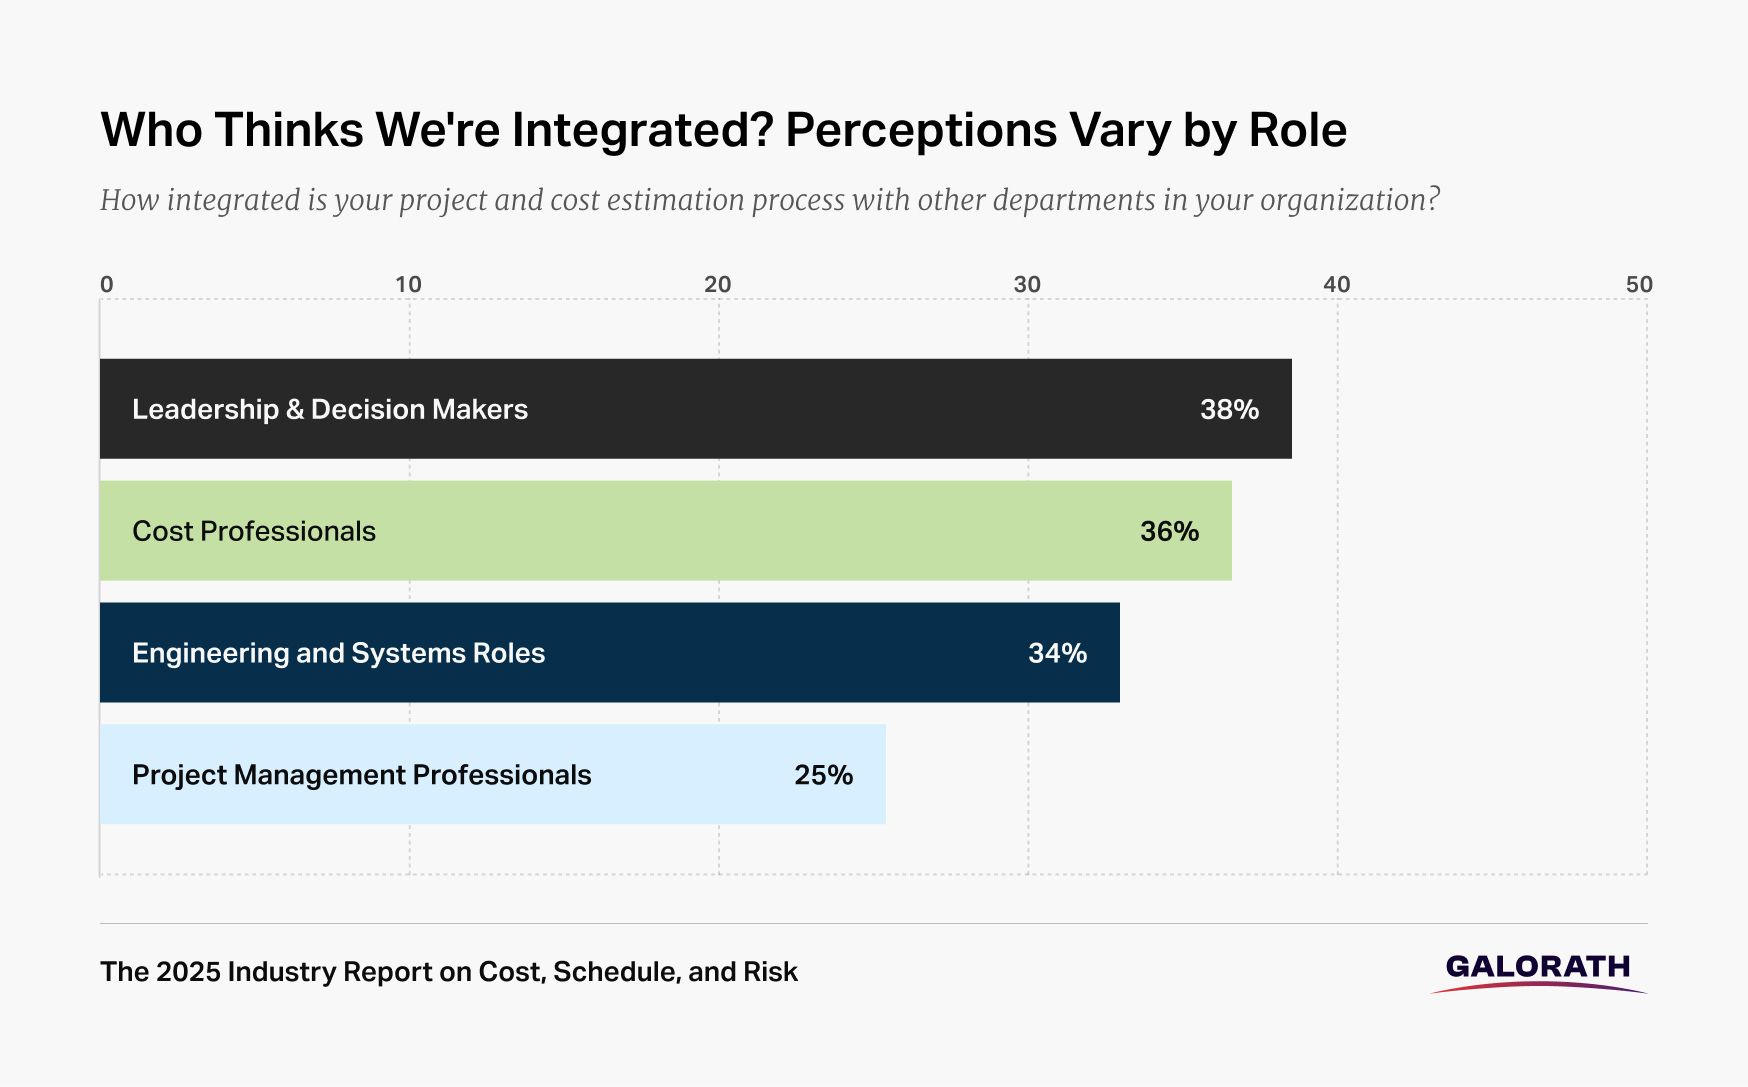Select the 34% value on the navy bar
This screenshot has height=1087, width=1748.
pyautogui.click(x=1057, y=653)
